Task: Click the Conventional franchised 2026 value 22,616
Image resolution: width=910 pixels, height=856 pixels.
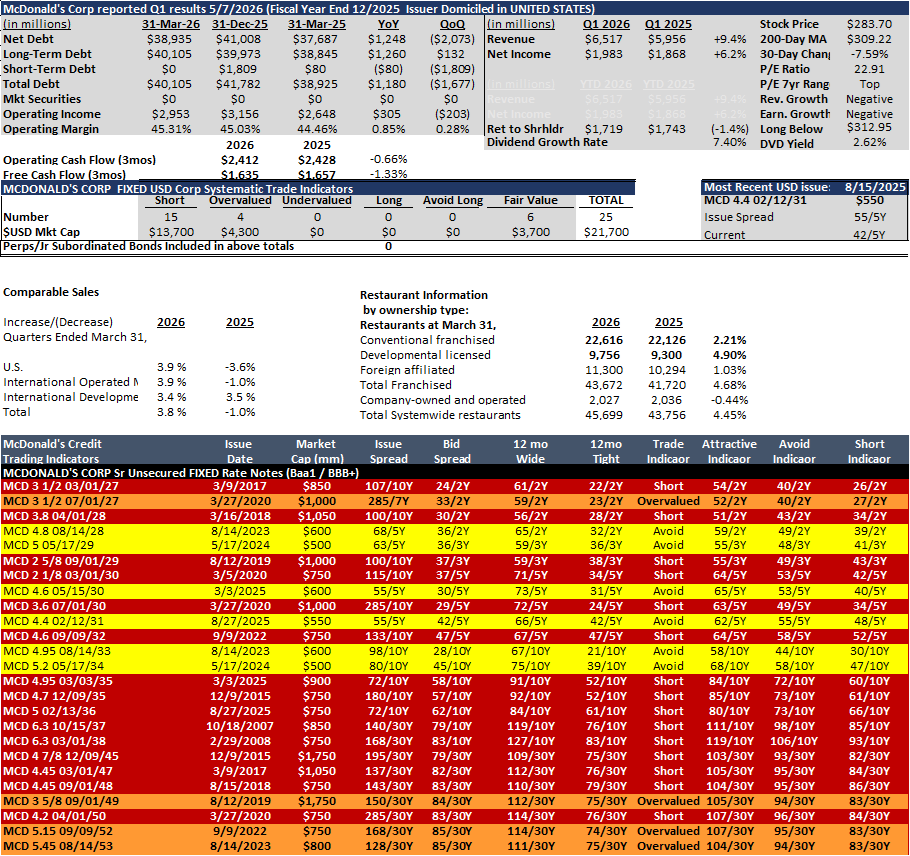Action: (x=604, y=341)
